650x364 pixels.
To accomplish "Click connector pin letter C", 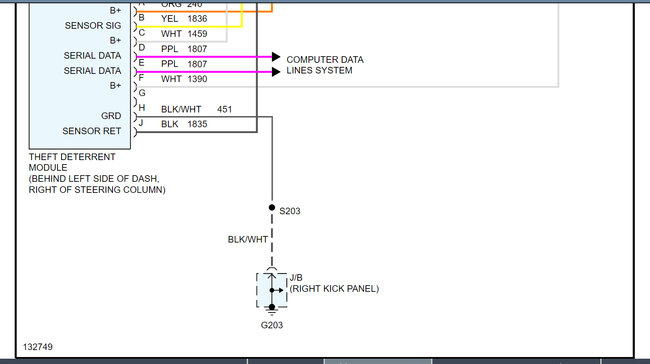I will (x=142, y=33).
